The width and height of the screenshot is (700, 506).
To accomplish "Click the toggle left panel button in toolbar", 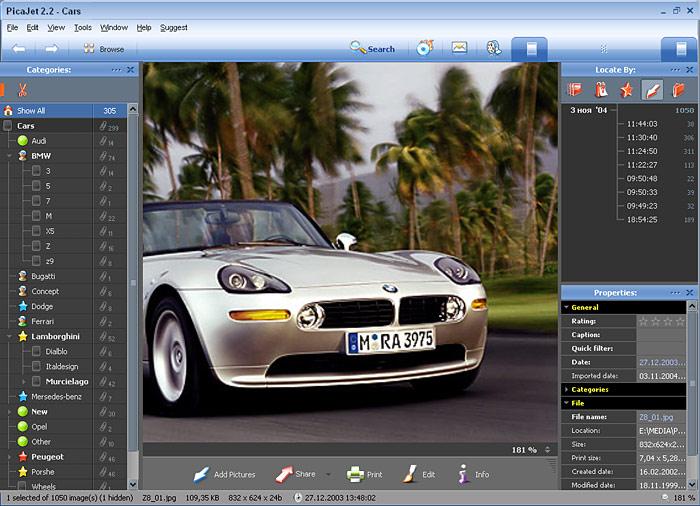I will click(529, 49).
